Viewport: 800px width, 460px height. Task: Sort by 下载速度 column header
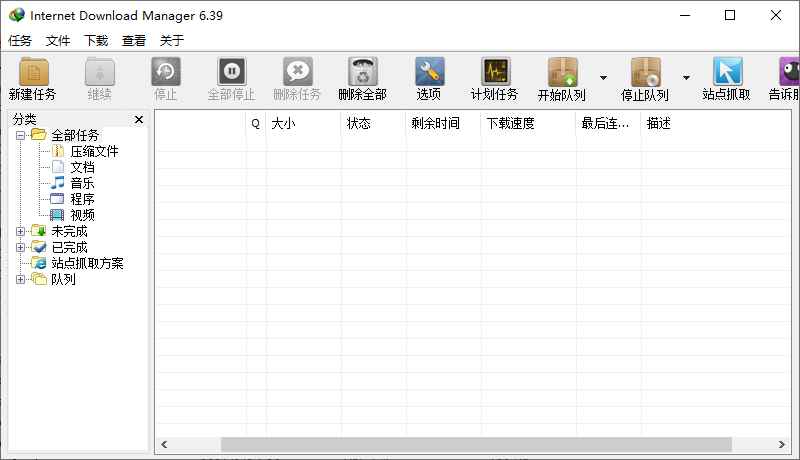[x=528, y=123]
